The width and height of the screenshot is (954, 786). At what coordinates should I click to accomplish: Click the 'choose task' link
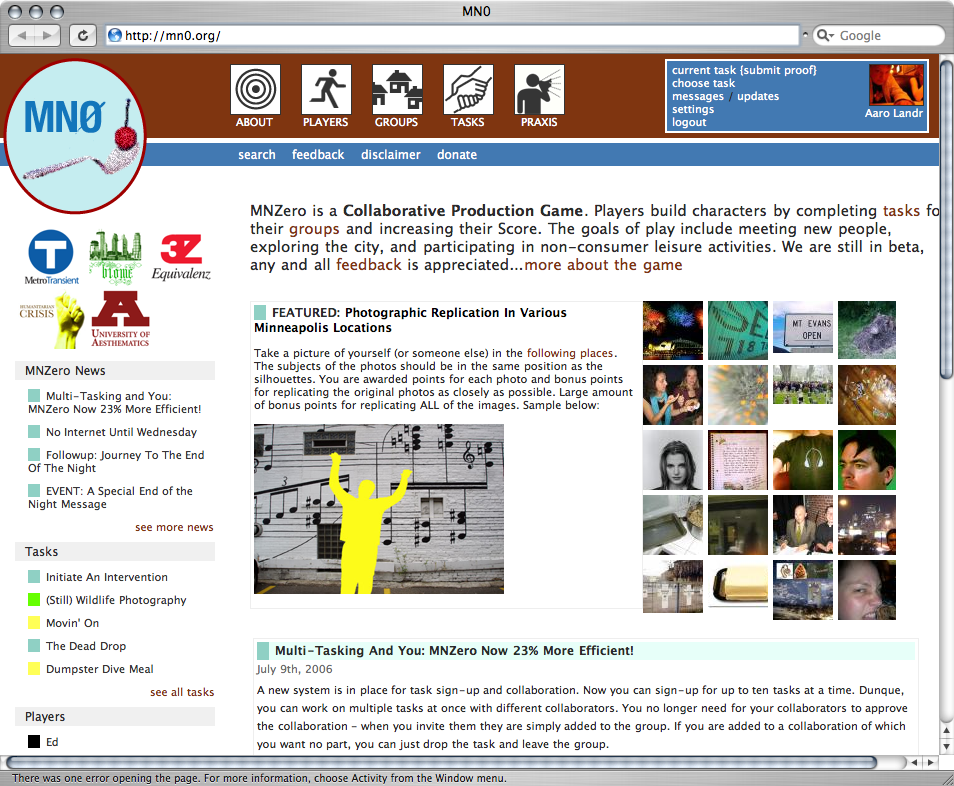(x=703, y=84)
